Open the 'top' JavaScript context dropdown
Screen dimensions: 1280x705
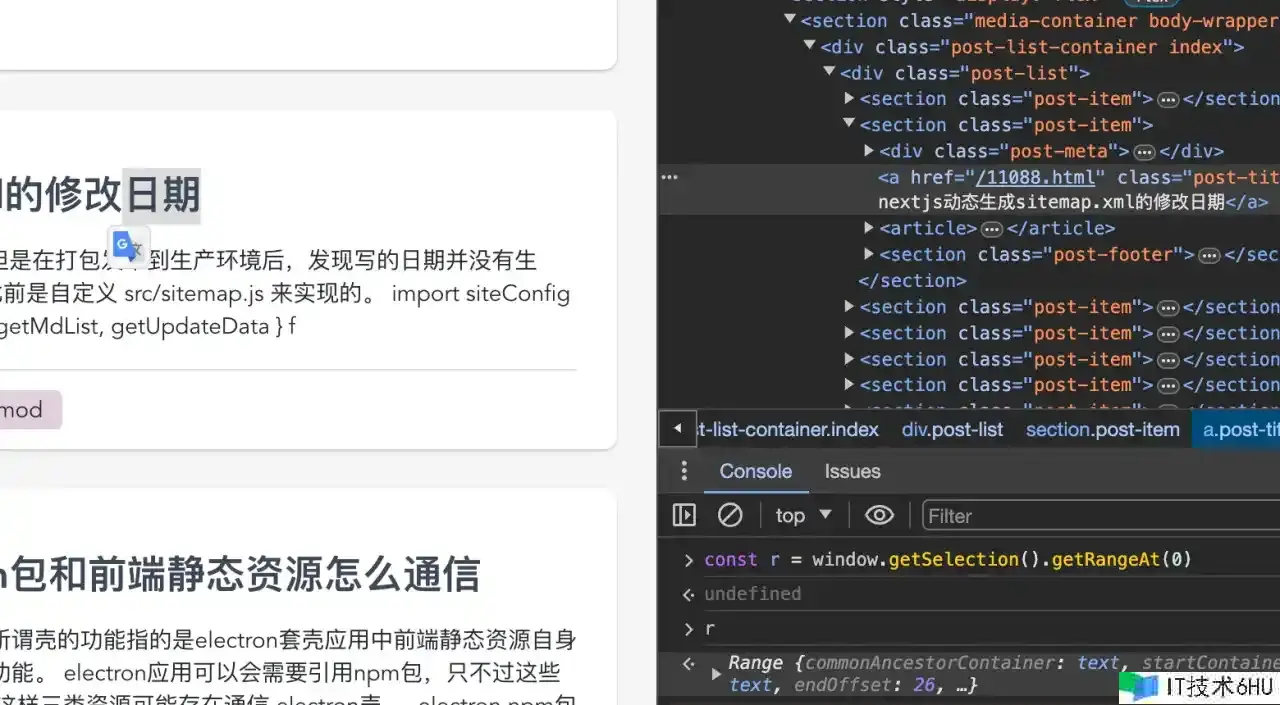coord(803,515)
